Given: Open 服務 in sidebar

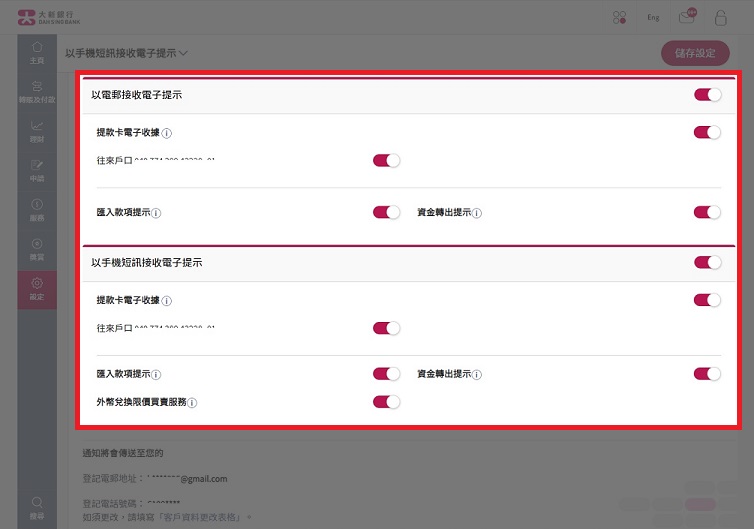Looking at the screenshot, I should pos(37,211).
